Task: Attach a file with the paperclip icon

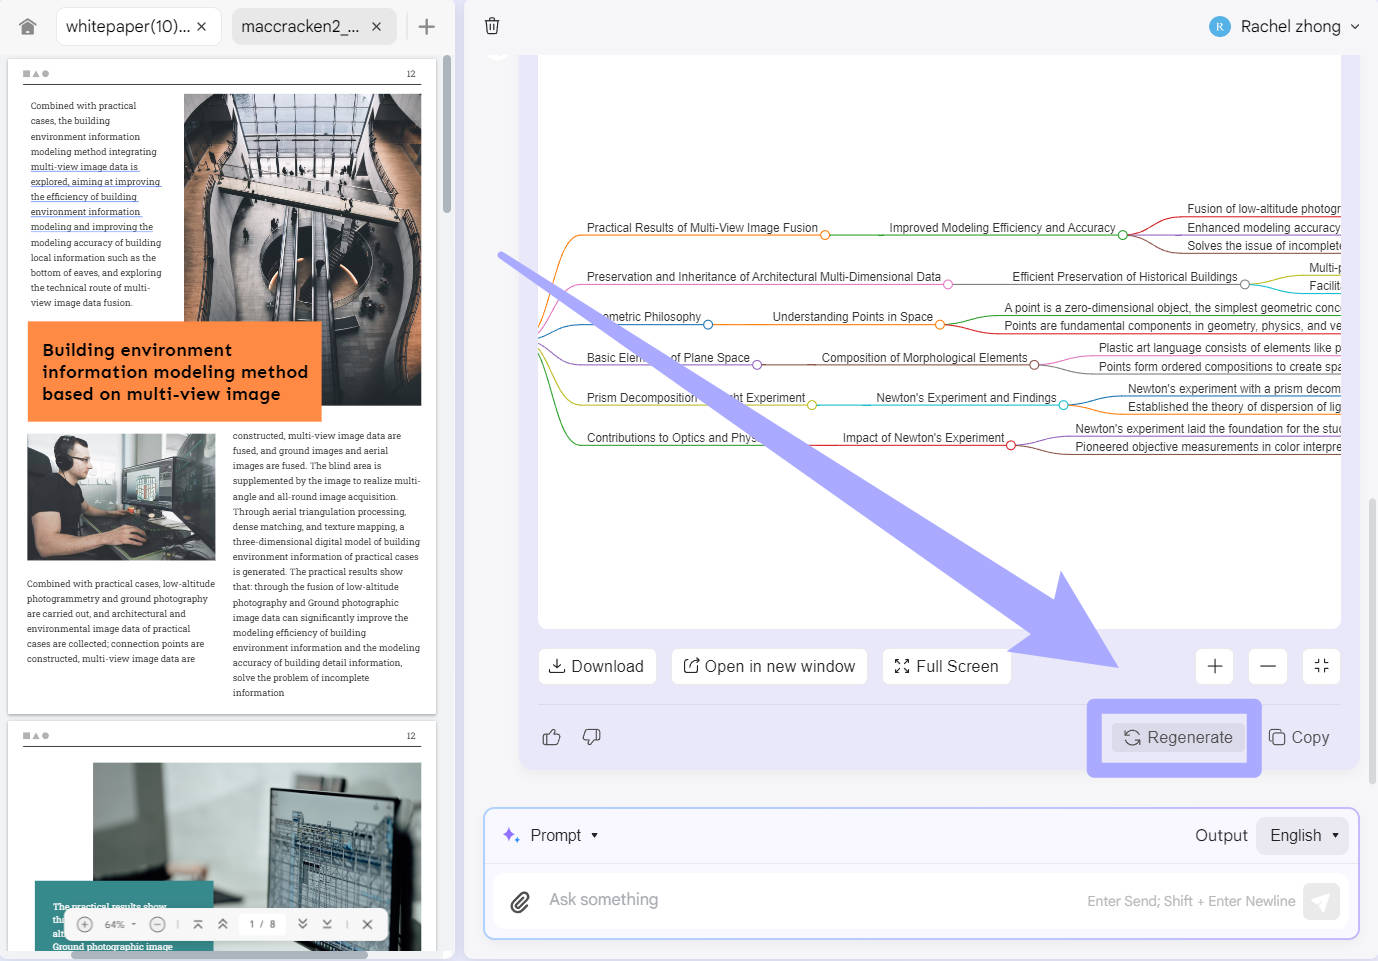Action: (520, 901)
